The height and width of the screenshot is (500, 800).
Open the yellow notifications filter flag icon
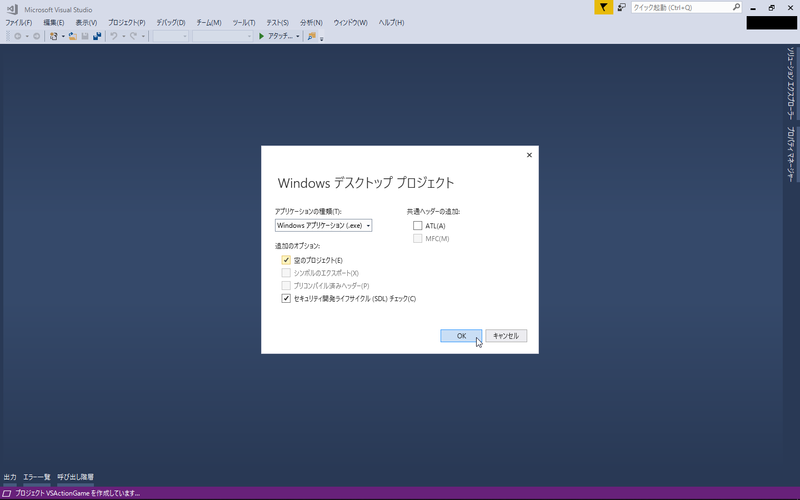pos(604,7)
